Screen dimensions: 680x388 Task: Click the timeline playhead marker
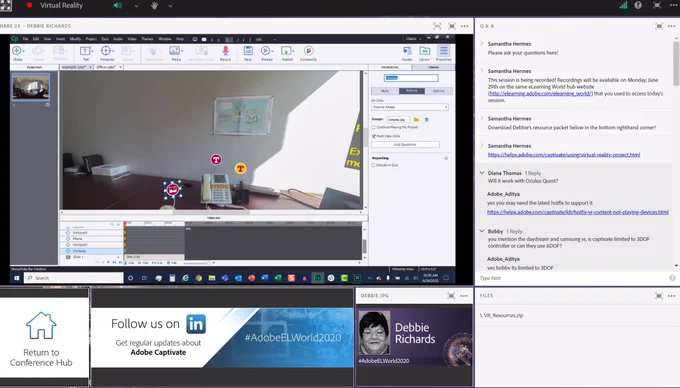coord(125,224)
